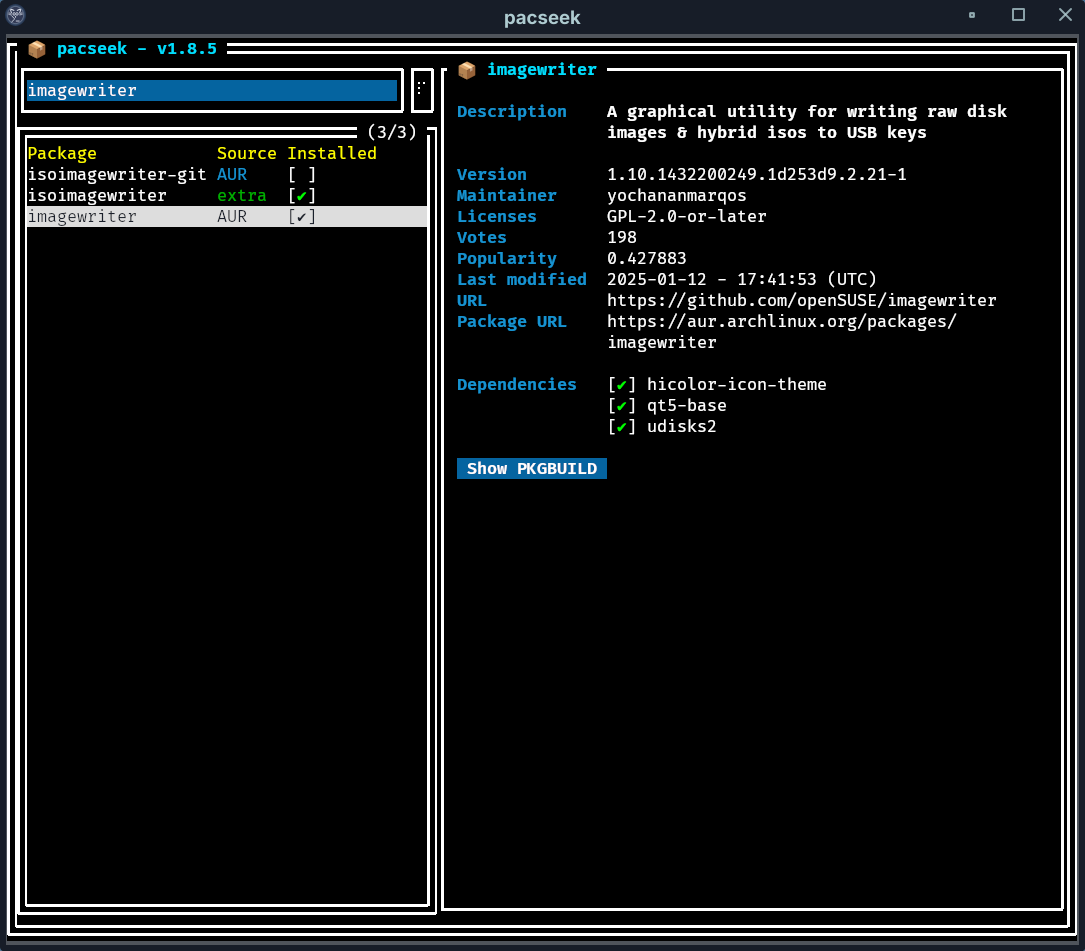This screenshot has width=1085, height=951.
Task: Select the highlighted imagewriter package row
Action: [227, 217]
